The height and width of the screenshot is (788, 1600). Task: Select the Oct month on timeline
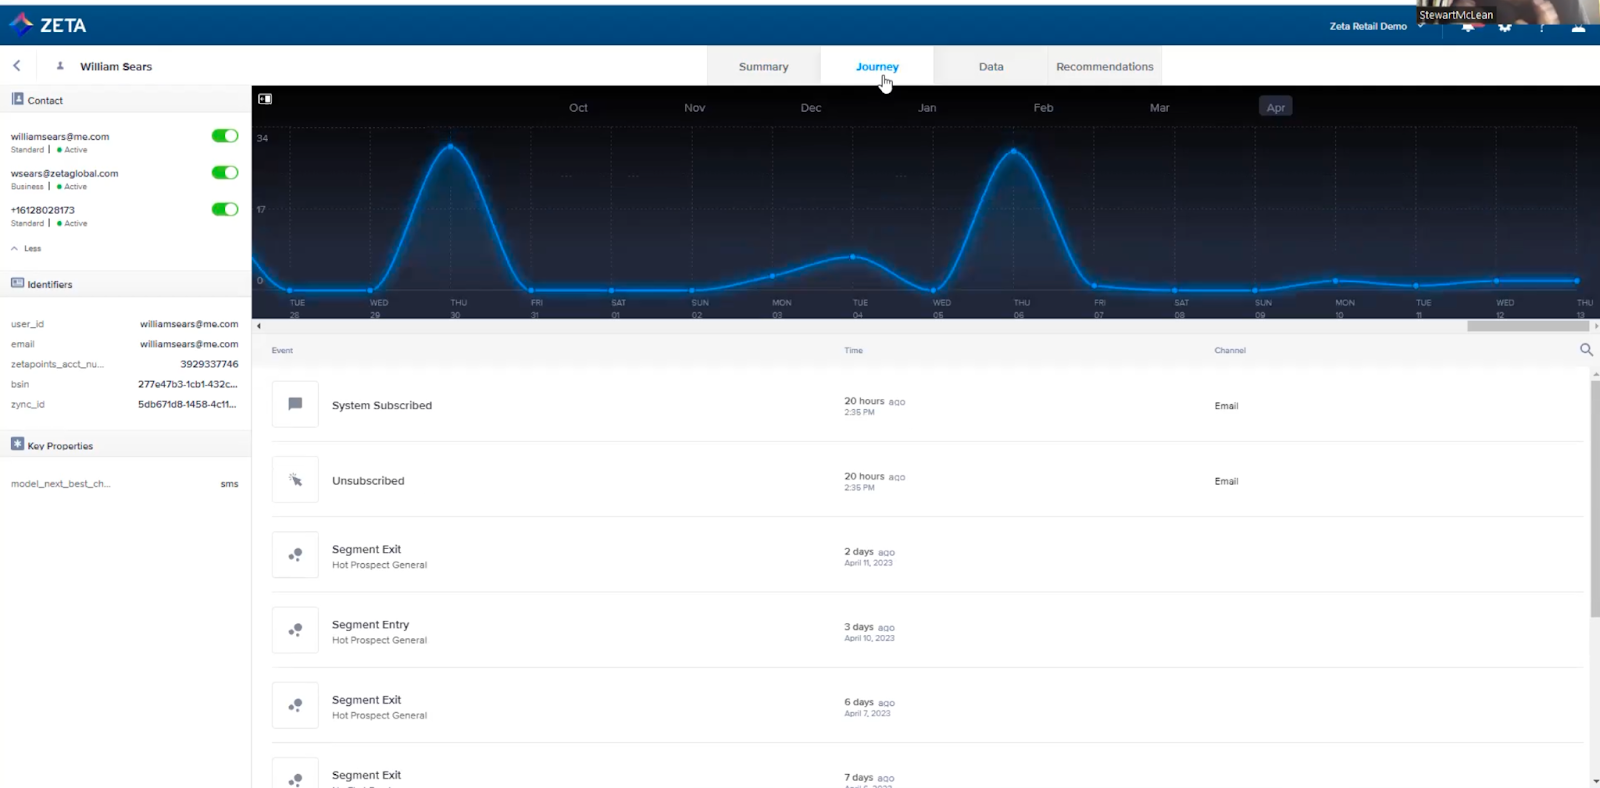578,108
